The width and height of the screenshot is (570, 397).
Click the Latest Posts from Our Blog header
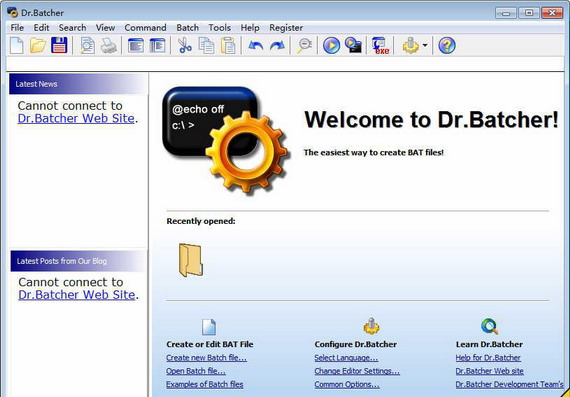[78, 261]
